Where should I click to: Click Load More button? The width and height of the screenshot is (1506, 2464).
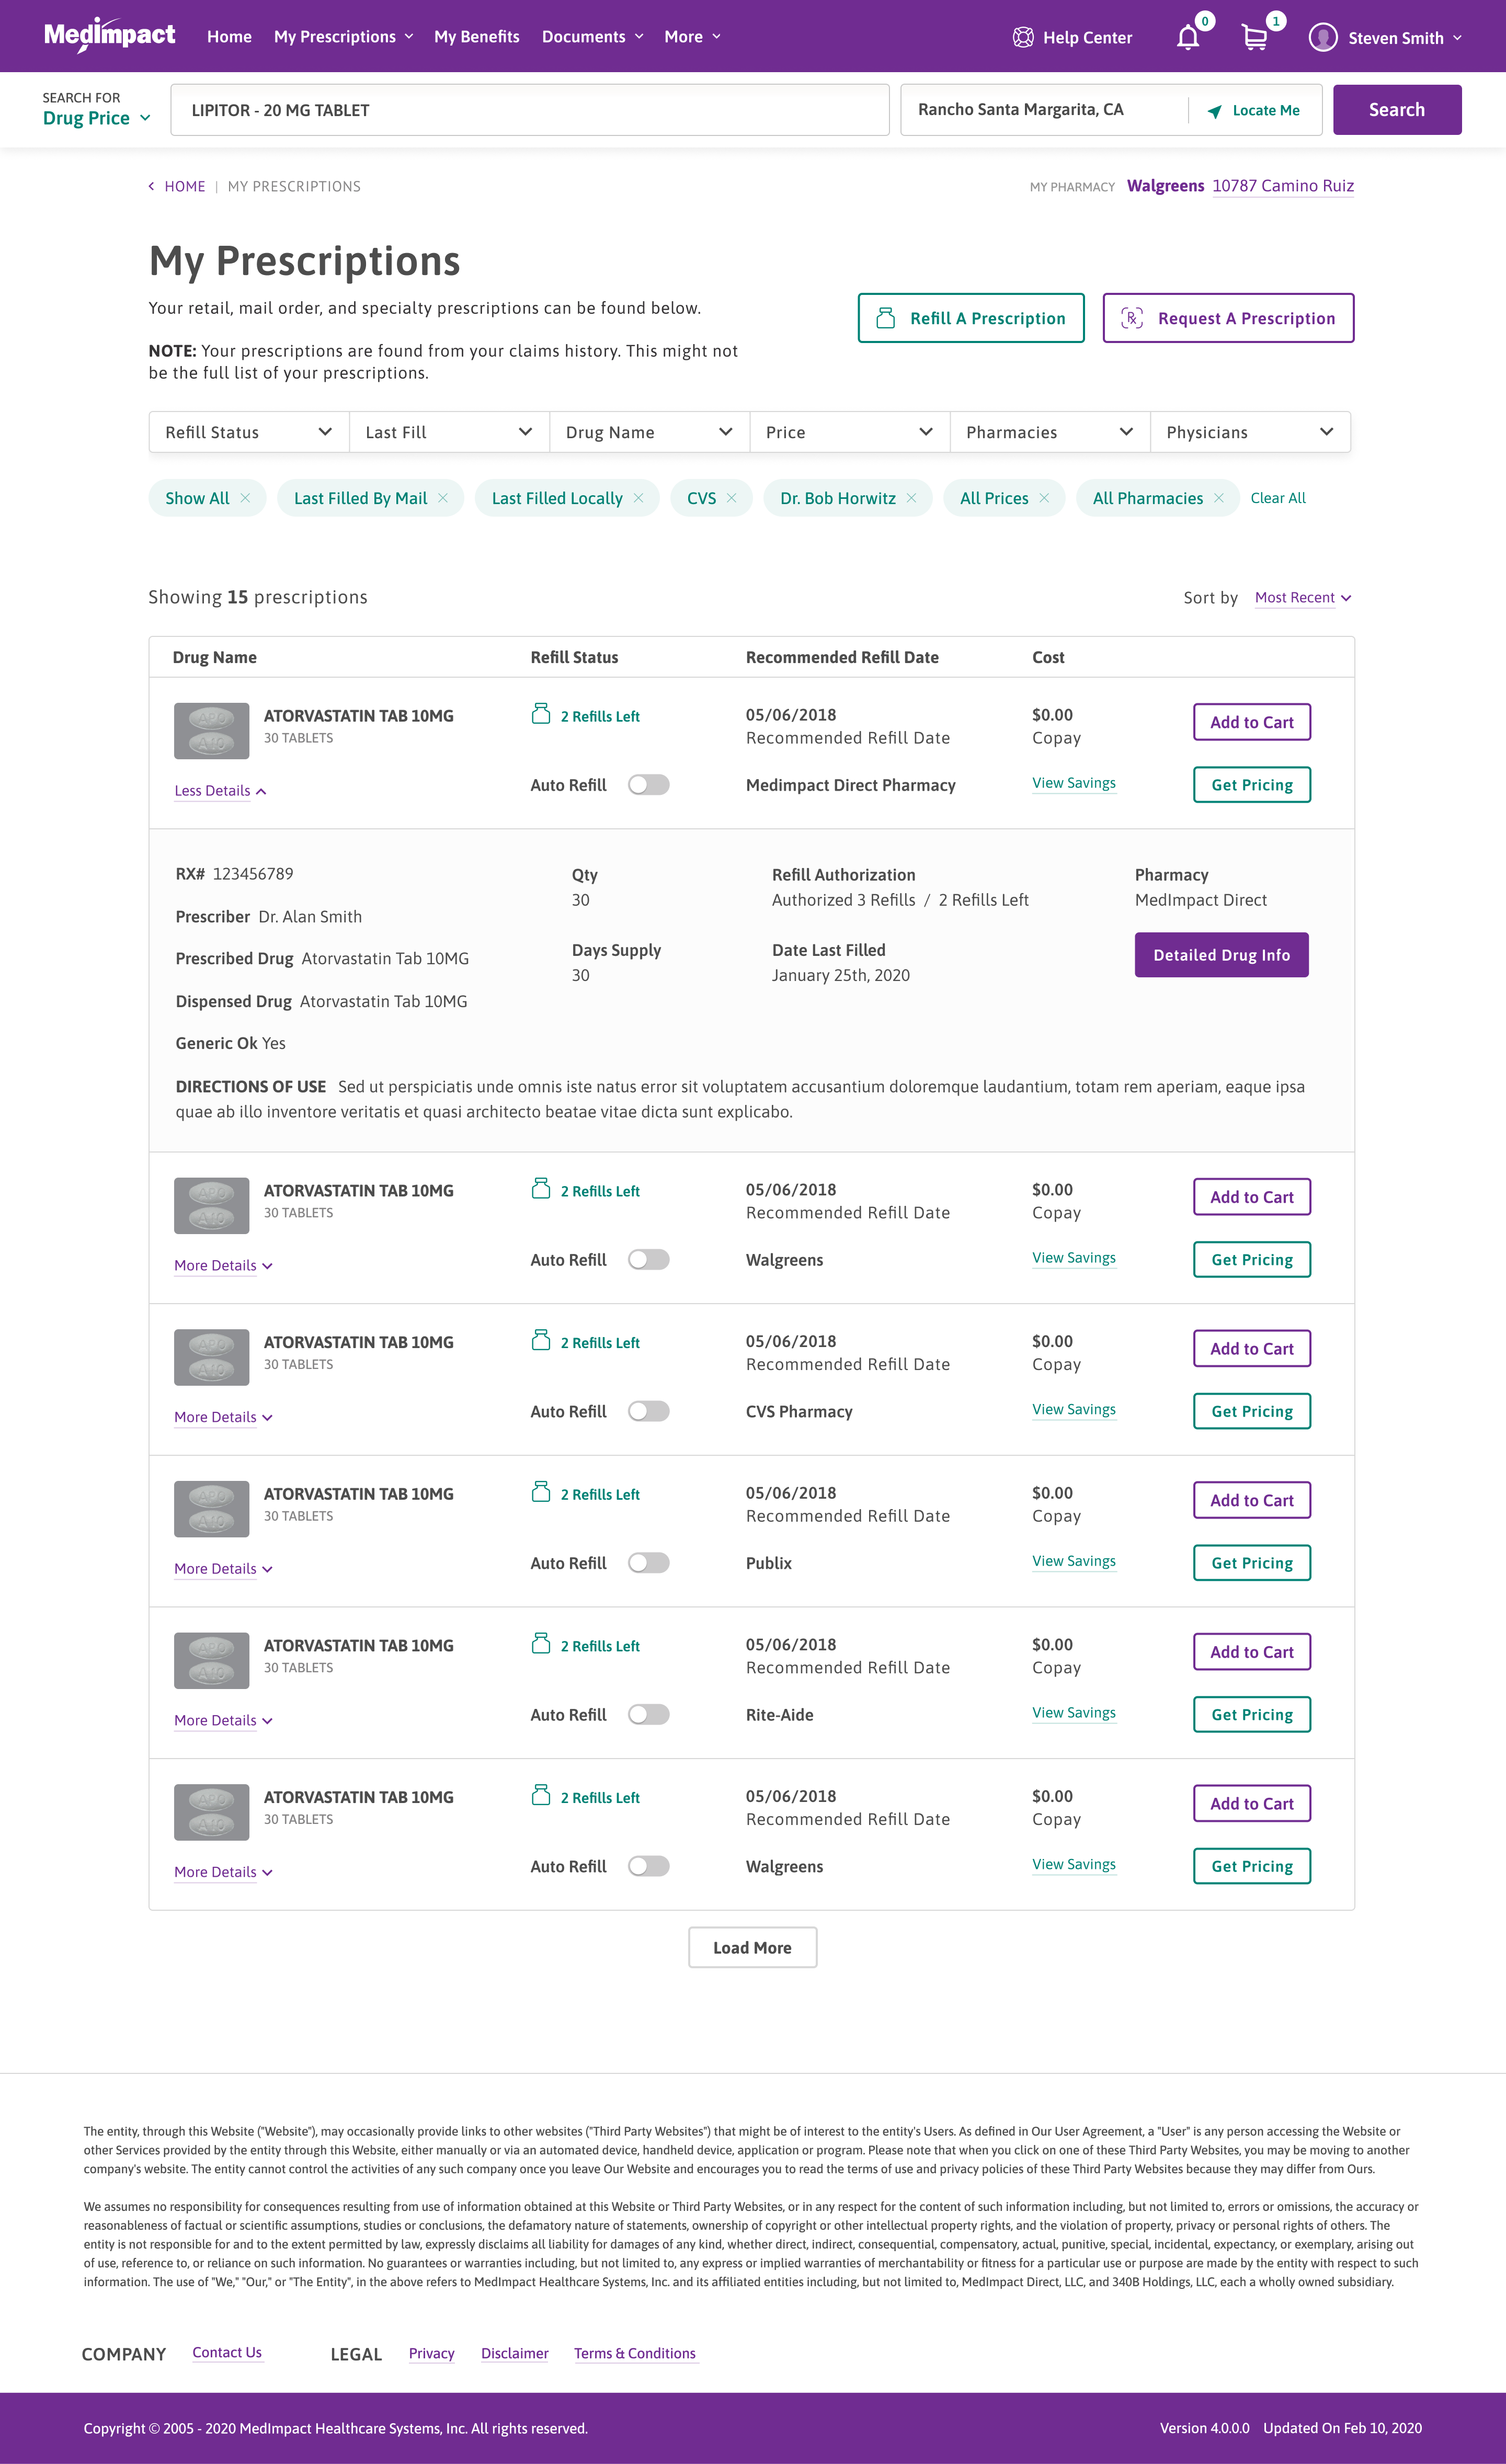click(752, 1947)
